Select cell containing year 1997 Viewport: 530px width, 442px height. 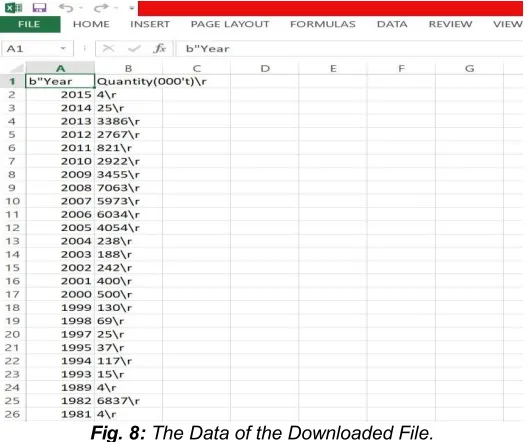point(60,334)
